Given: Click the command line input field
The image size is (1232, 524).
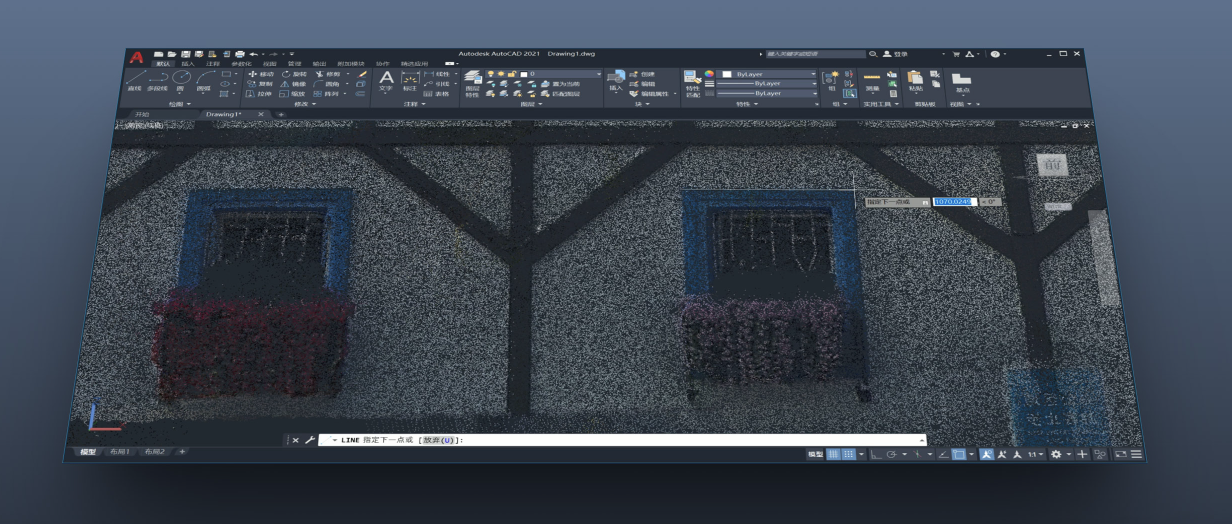Looking at the screenshot, I should click(650, 440).
